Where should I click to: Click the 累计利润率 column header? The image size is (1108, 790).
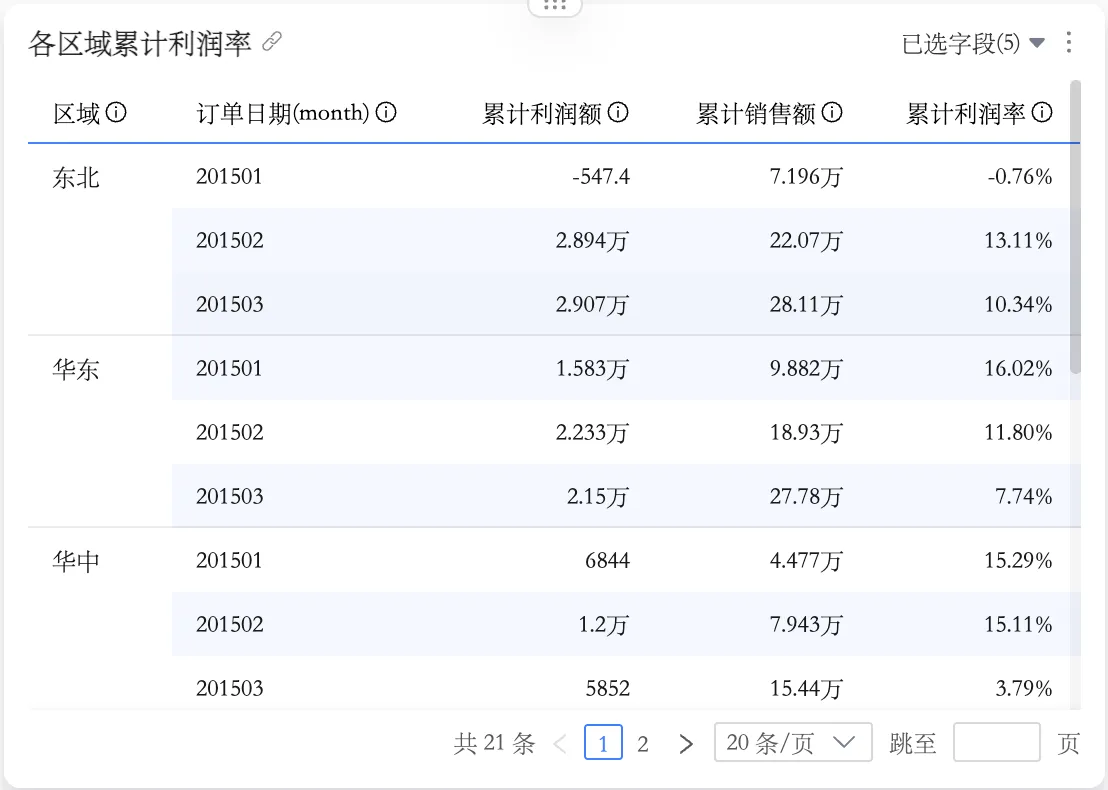pyautogui.click(x=965, y=114)
